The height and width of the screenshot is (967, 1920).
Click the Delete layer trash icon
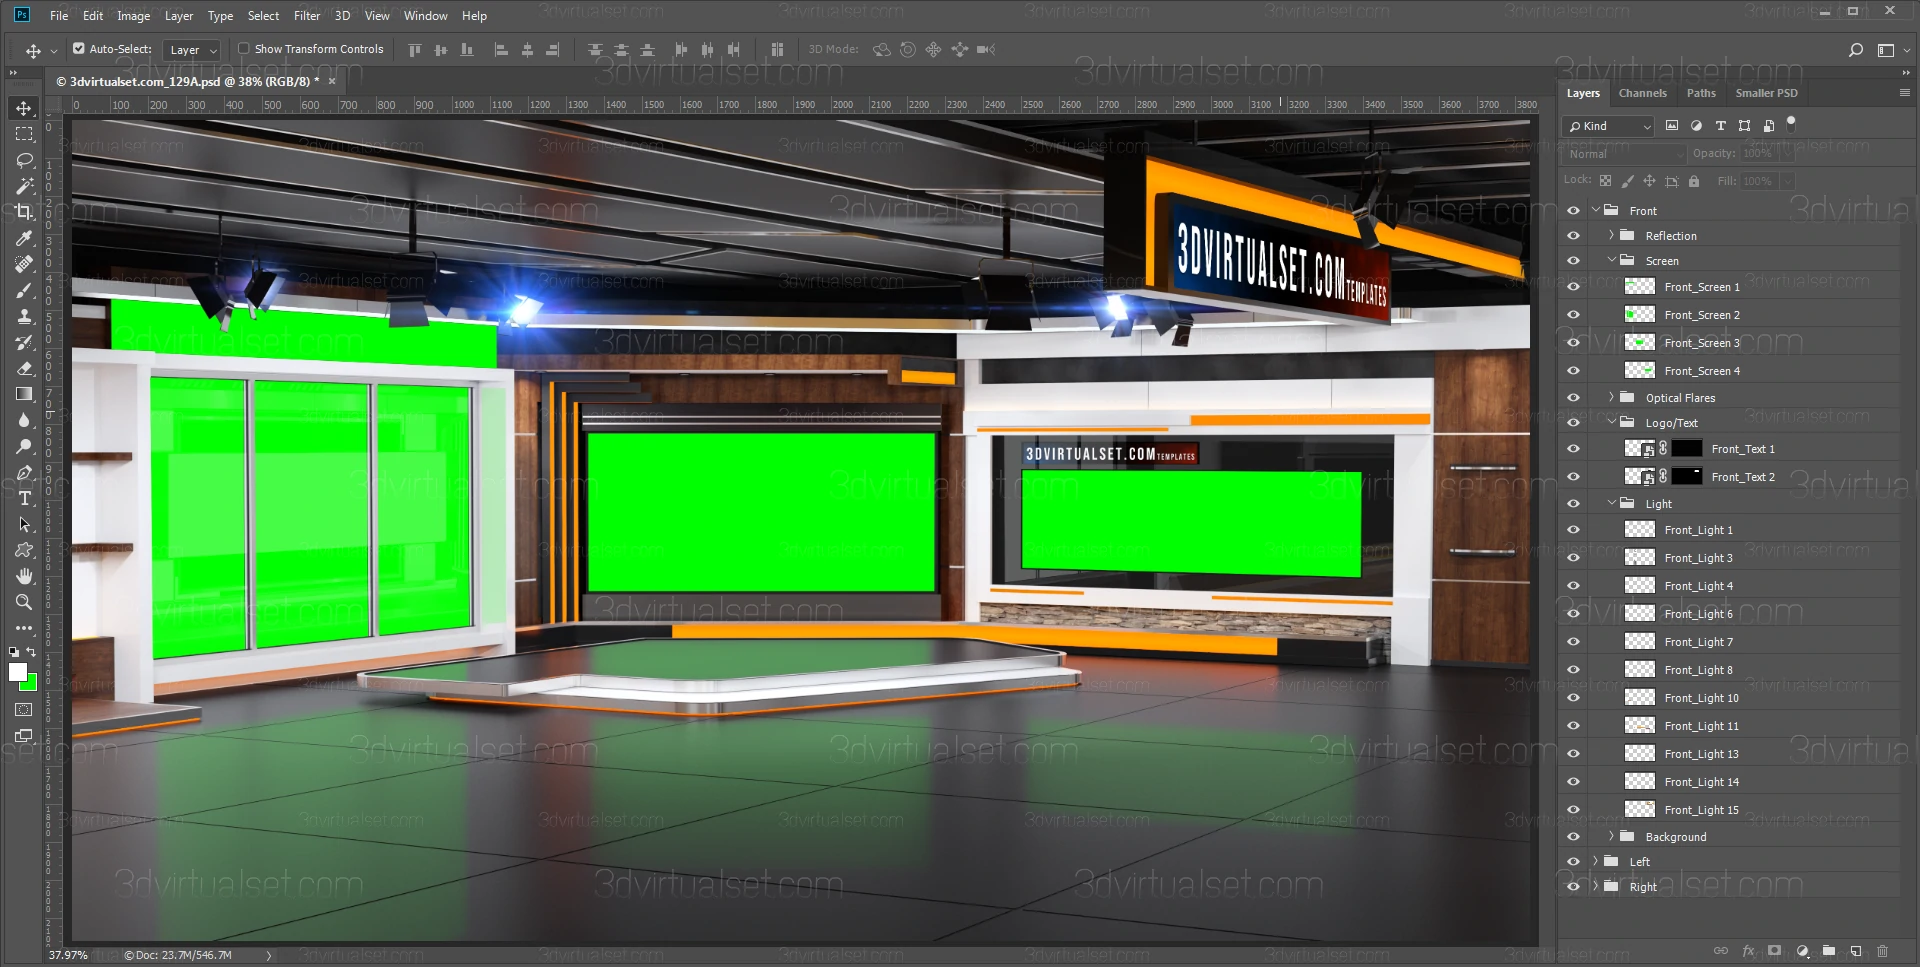point(1883,951)
